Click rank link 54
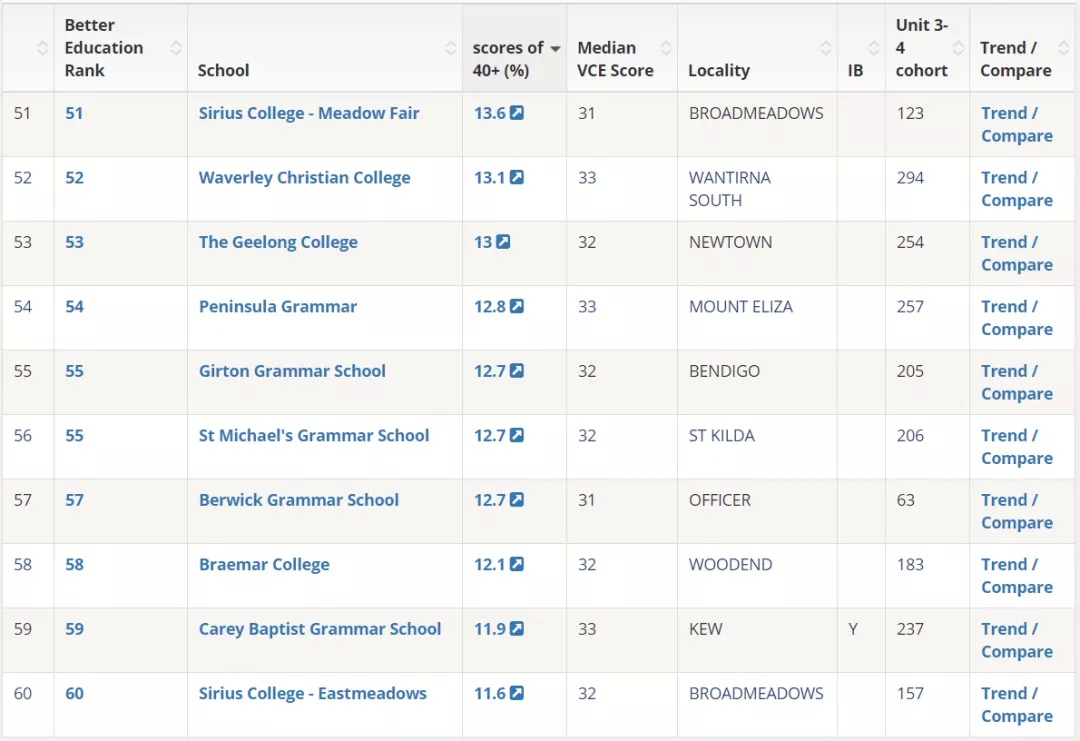This screenshot has width=1080, height=741. pyautogui.click(x=74, y=306)
